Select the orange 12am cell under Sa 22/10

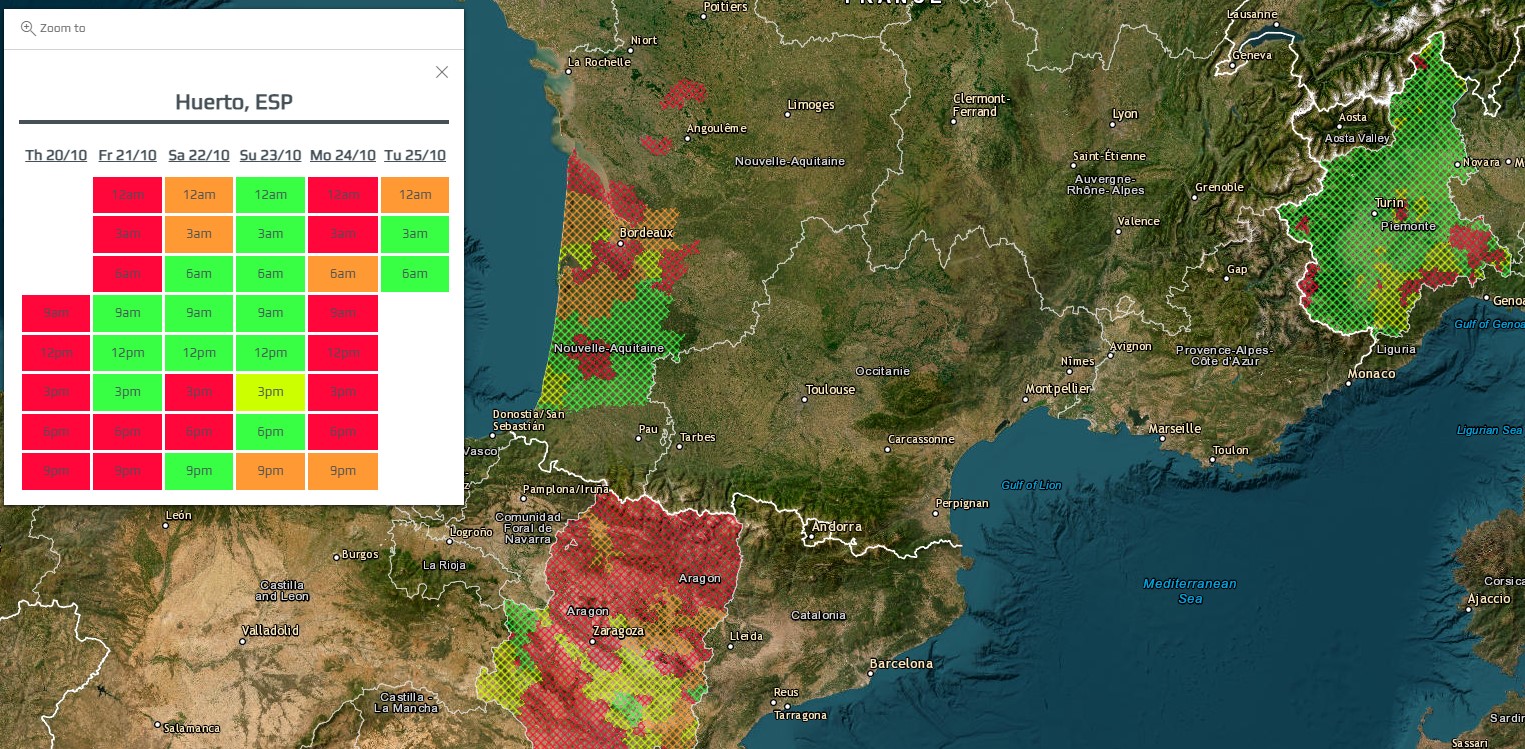(x=199, y=195)
